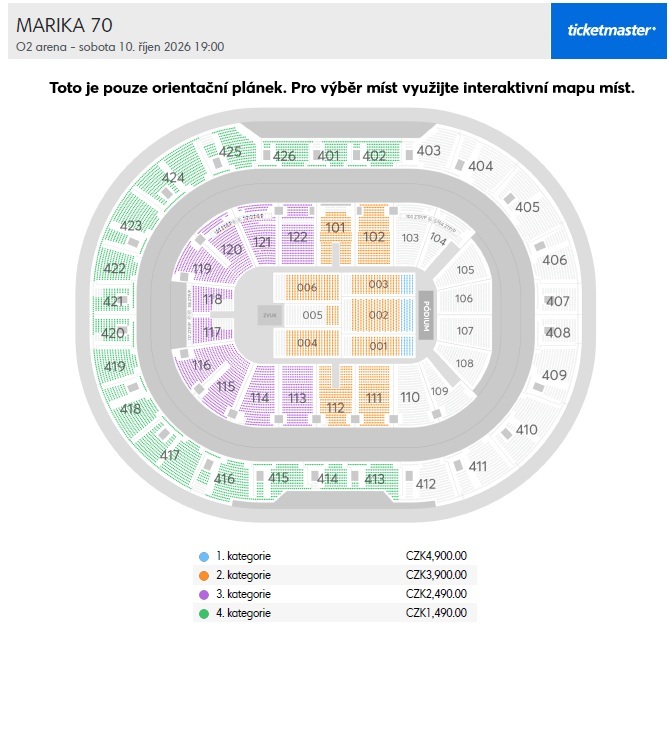
Task: Select upper-tier section 424
Action: click(x=173, y=178)
